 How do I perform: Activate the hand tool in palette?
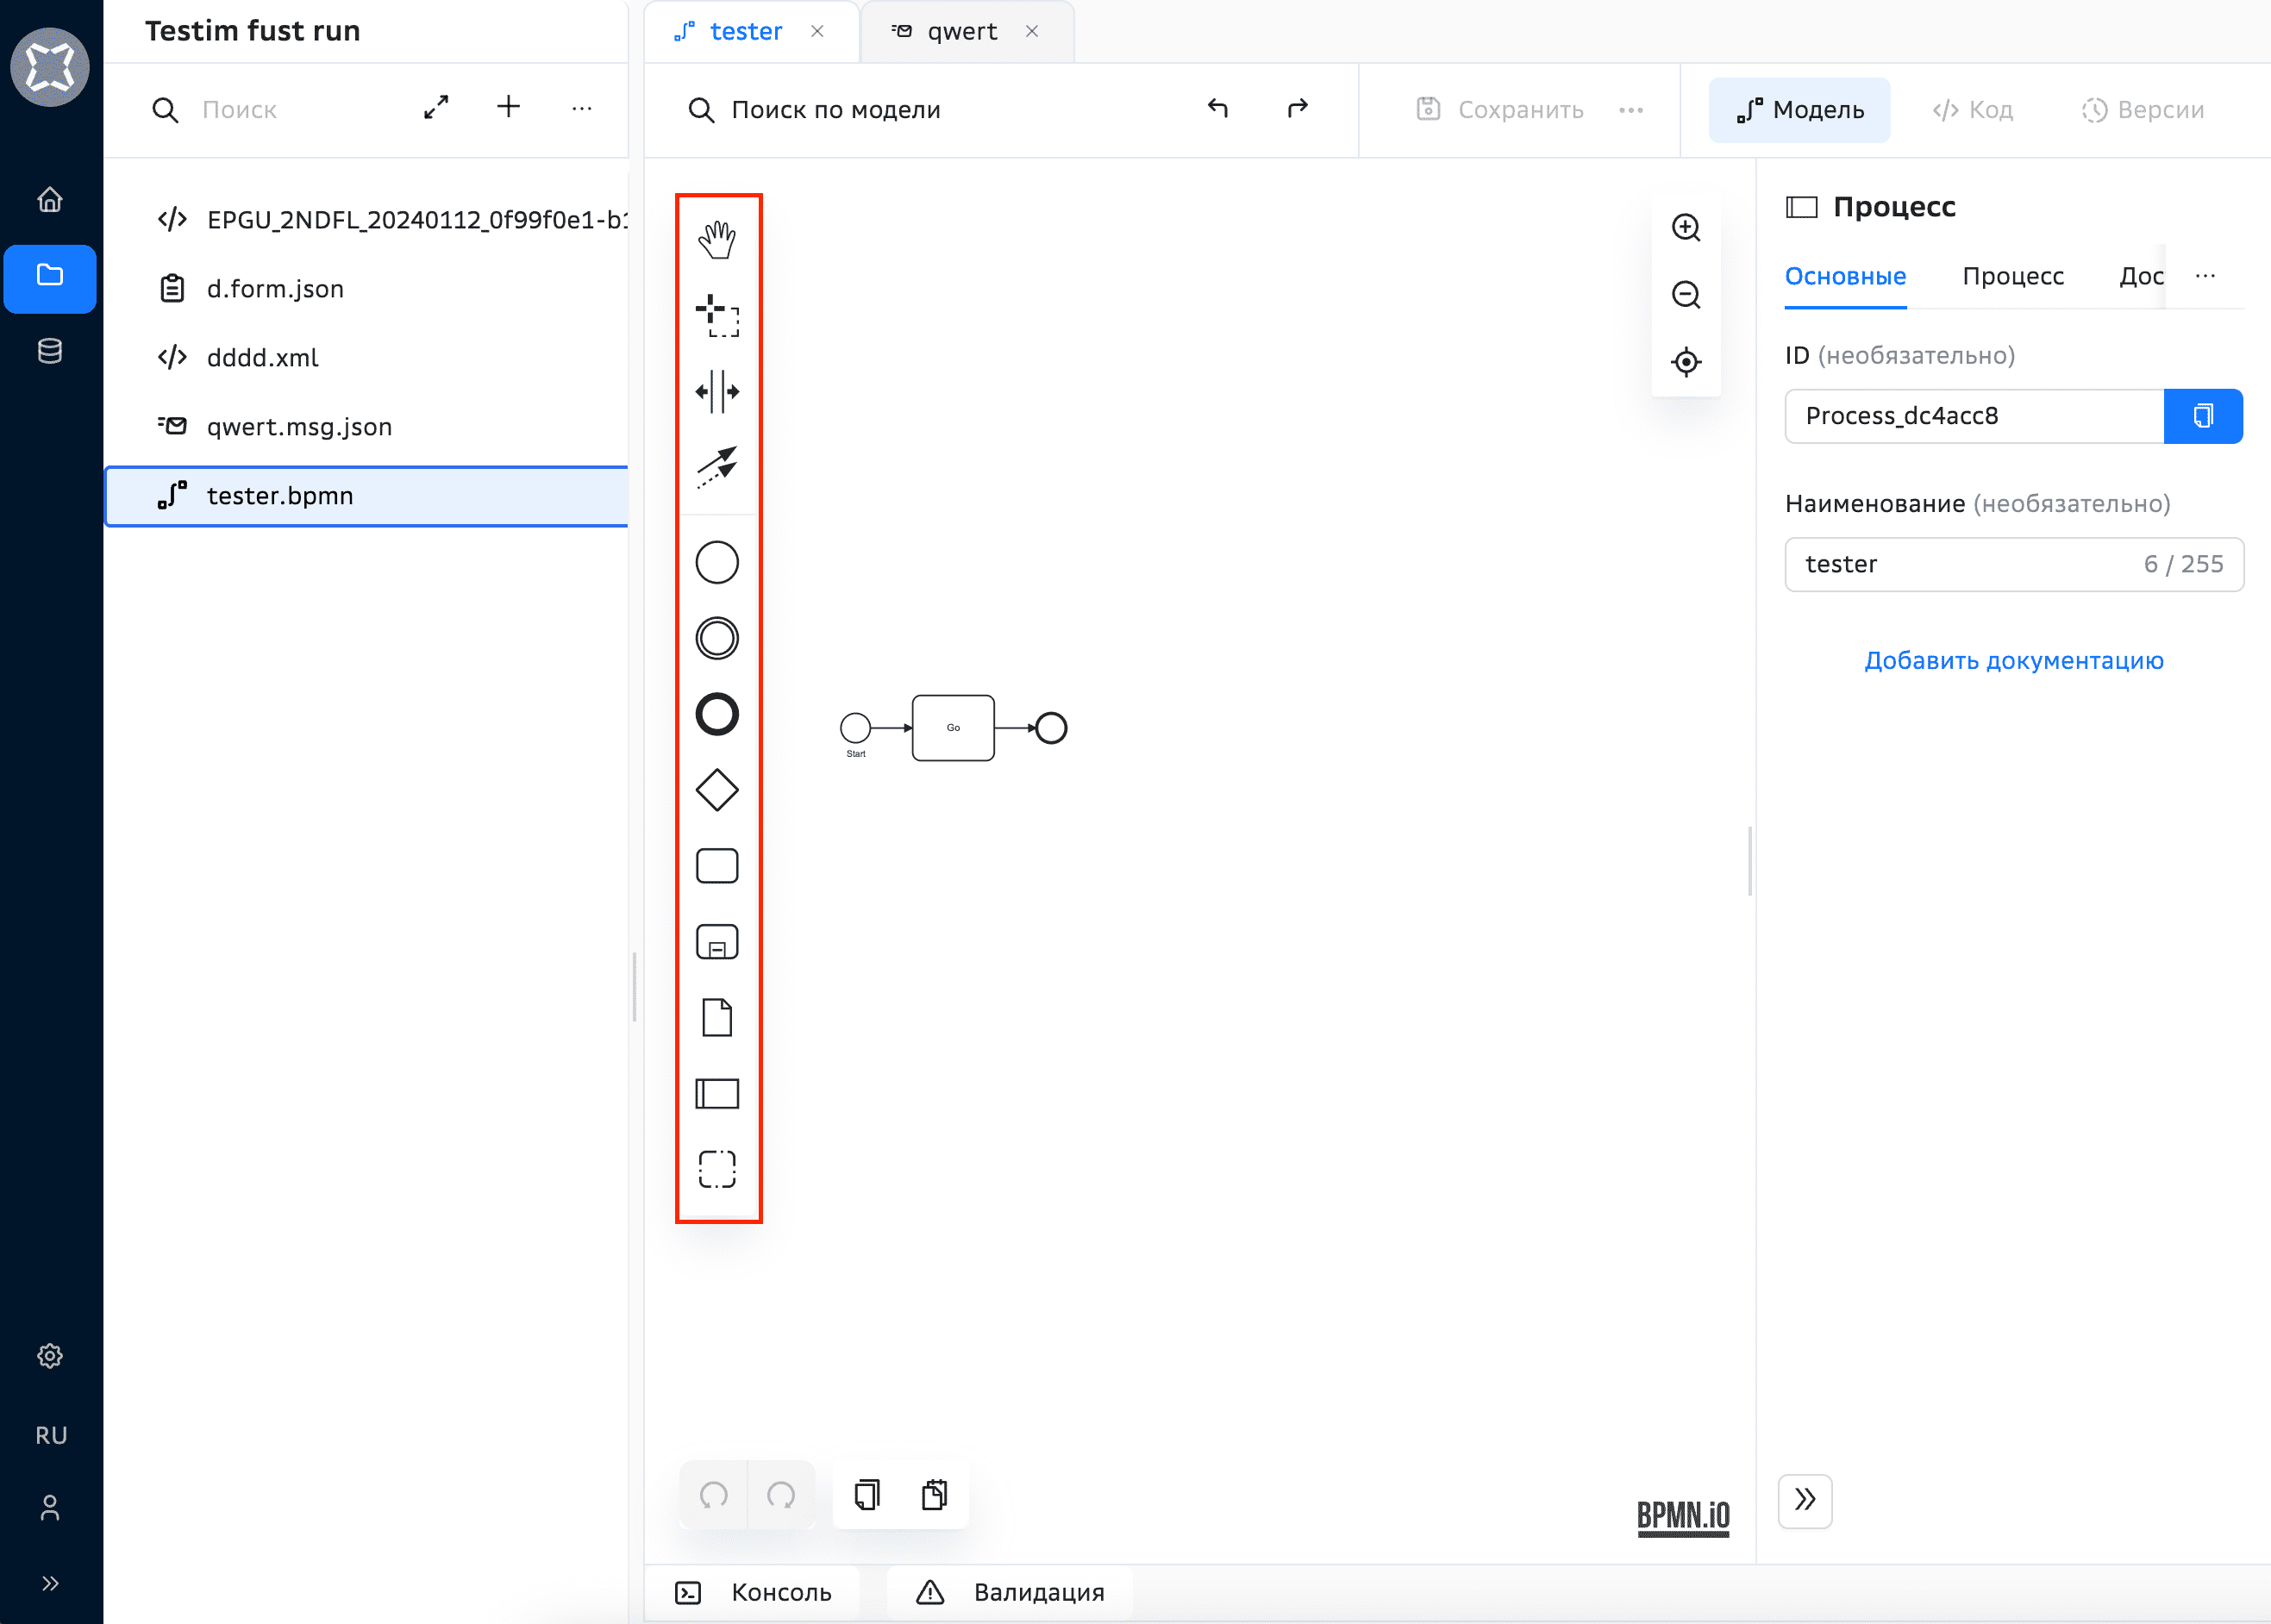coord(716,240)
